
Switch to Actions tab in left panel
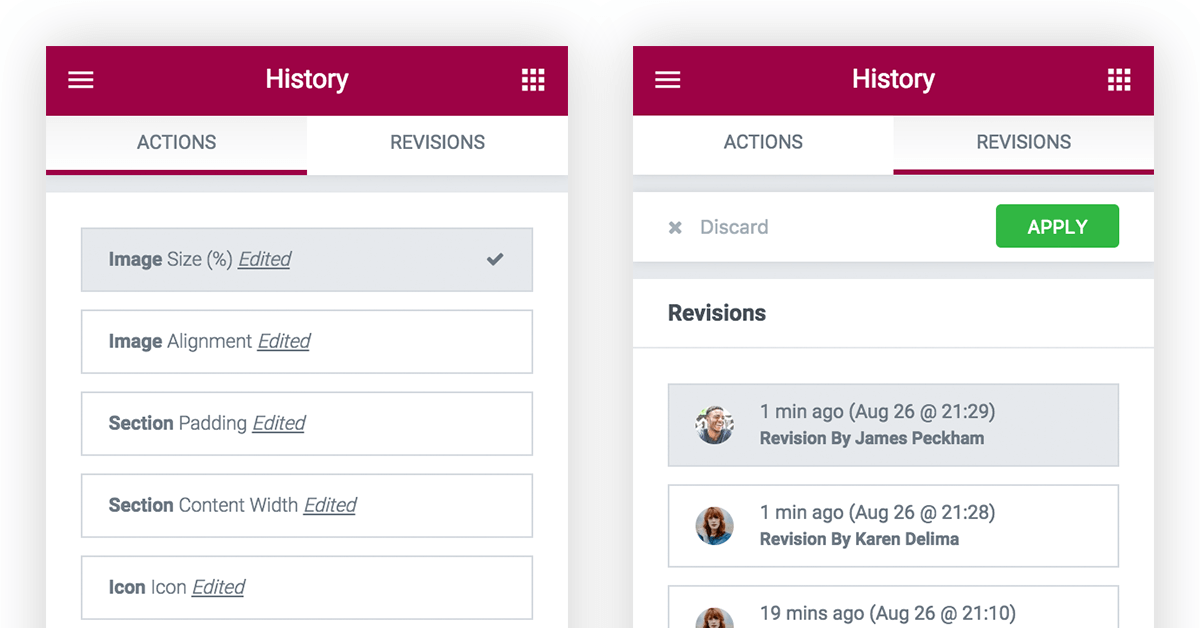[177, 143]
